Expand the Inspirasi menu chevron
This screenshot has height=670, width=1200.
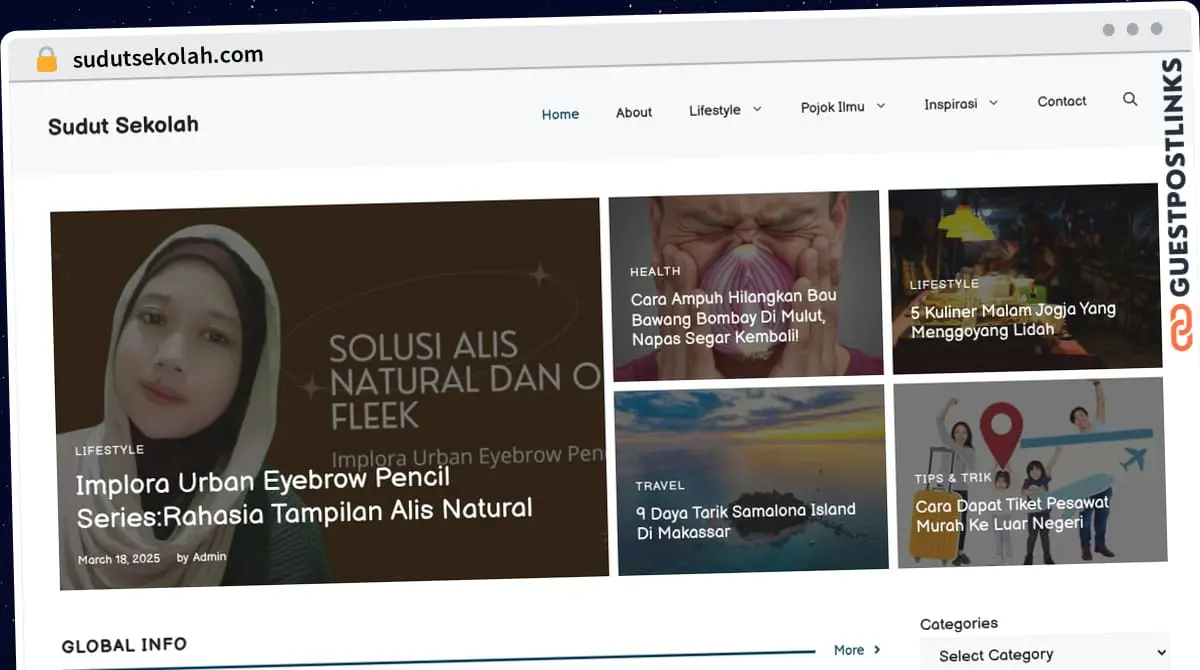[x=993, y=103]
